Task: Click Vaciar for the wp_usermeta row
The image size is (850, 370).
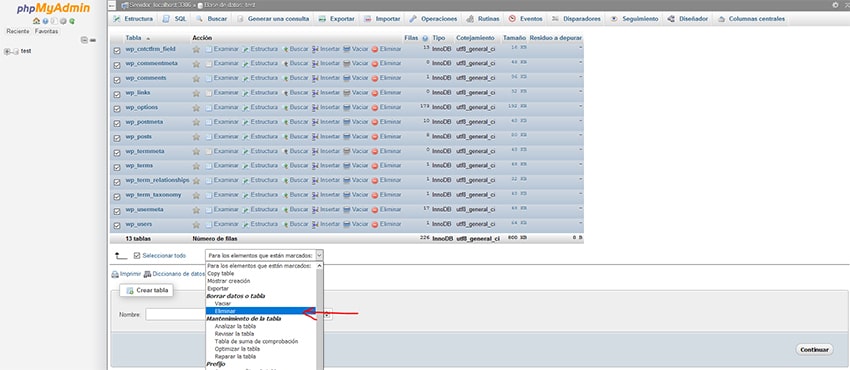Action: 356,209
